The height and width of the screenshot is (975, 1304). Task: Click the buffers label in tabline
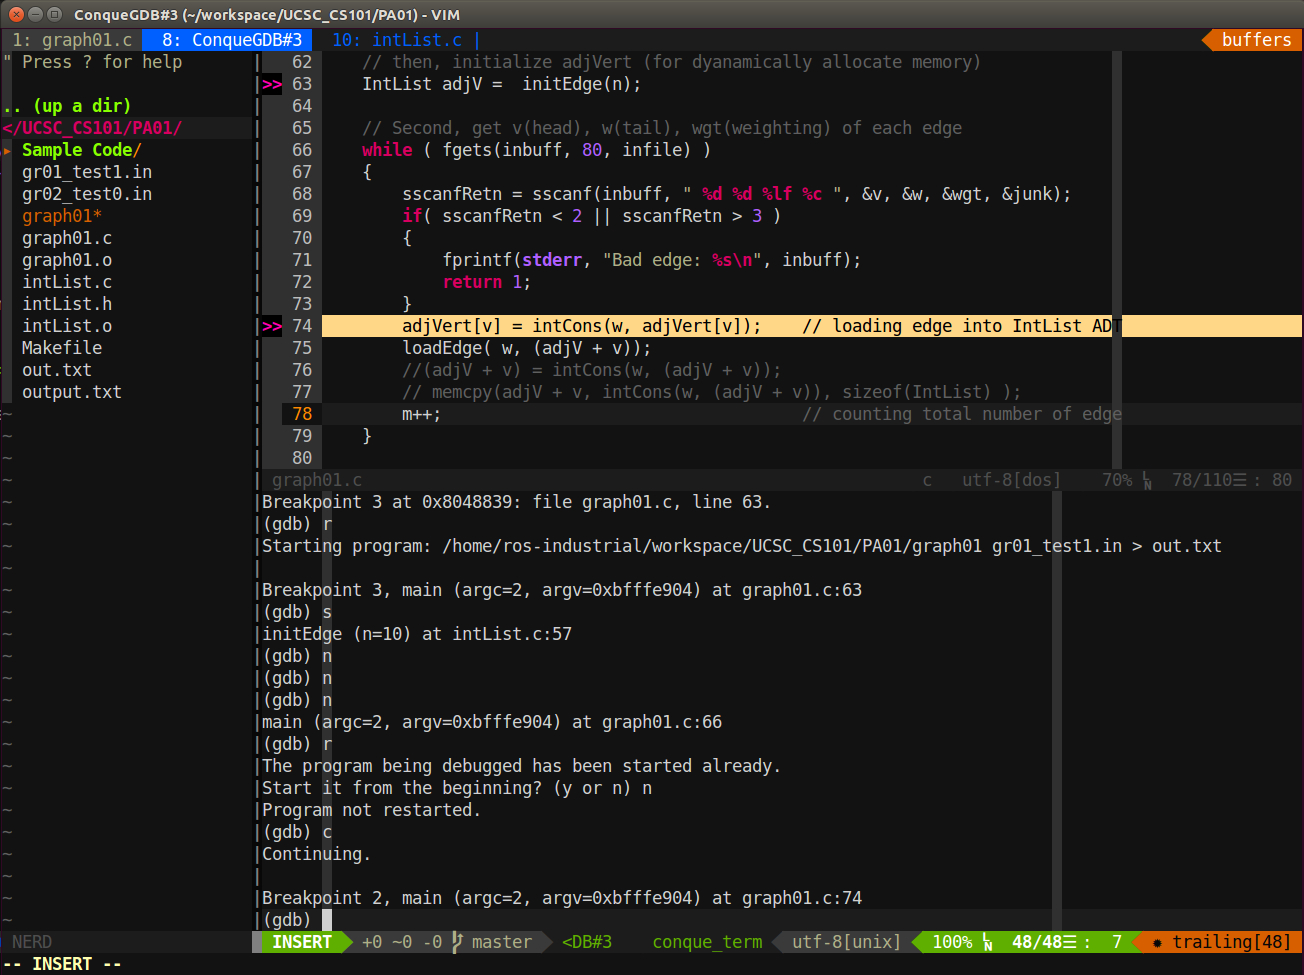1256,40
